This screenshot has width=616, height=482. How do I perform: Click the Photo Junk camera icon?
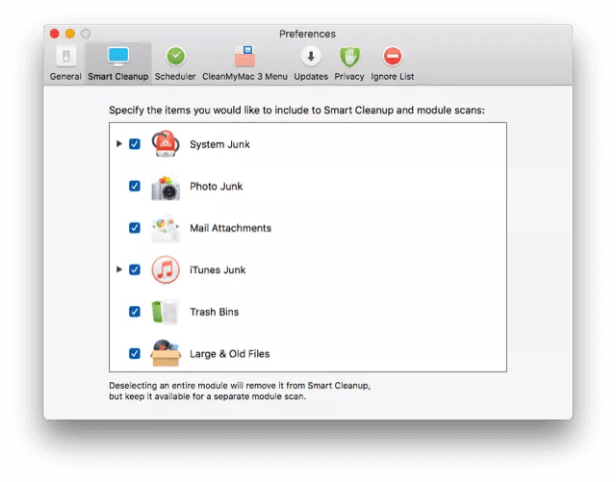165,188
